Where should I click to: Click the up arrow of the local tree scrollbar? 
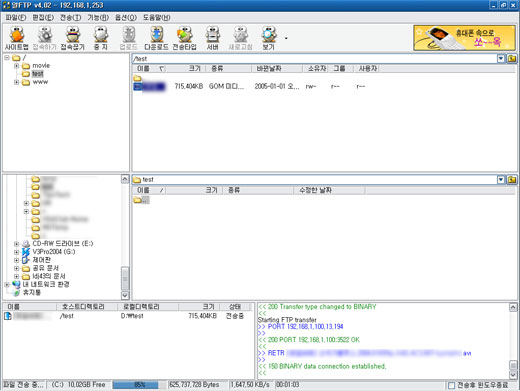coord(125,179)
